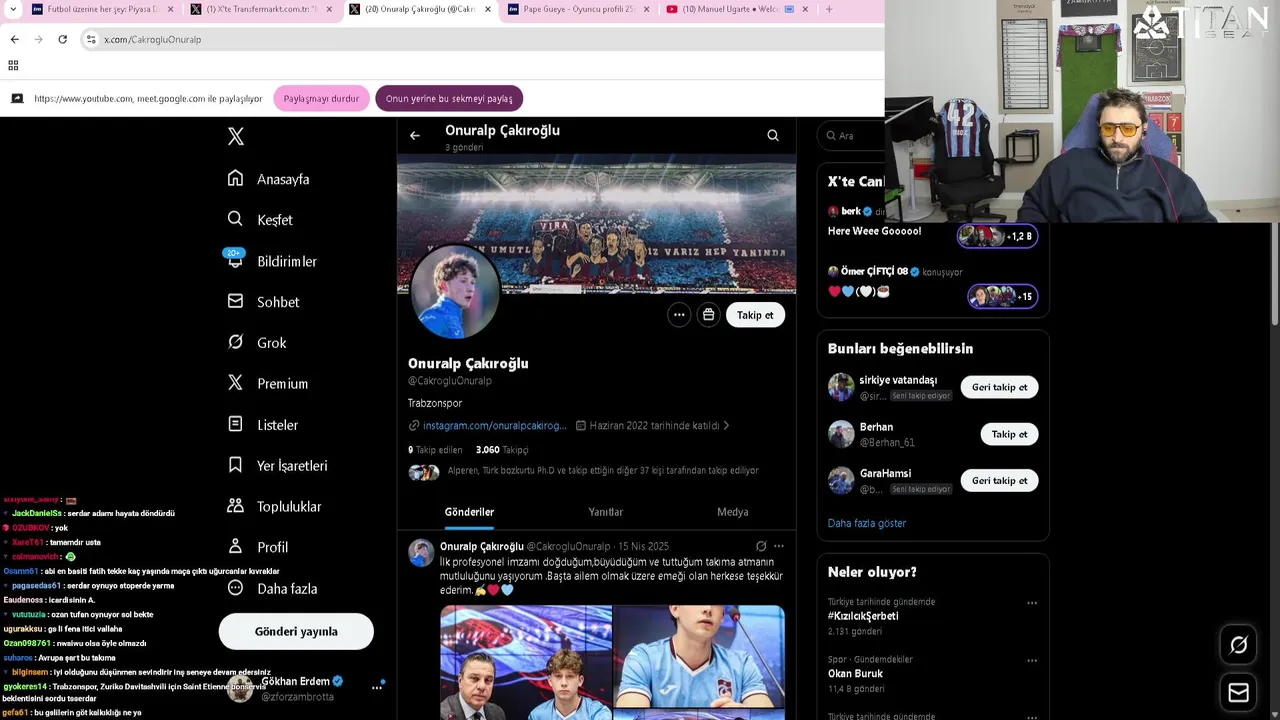Viewport: 1280px width, 720px height.
Task: Reload page in Chrome toolbar
Action: tap(62, 39)
